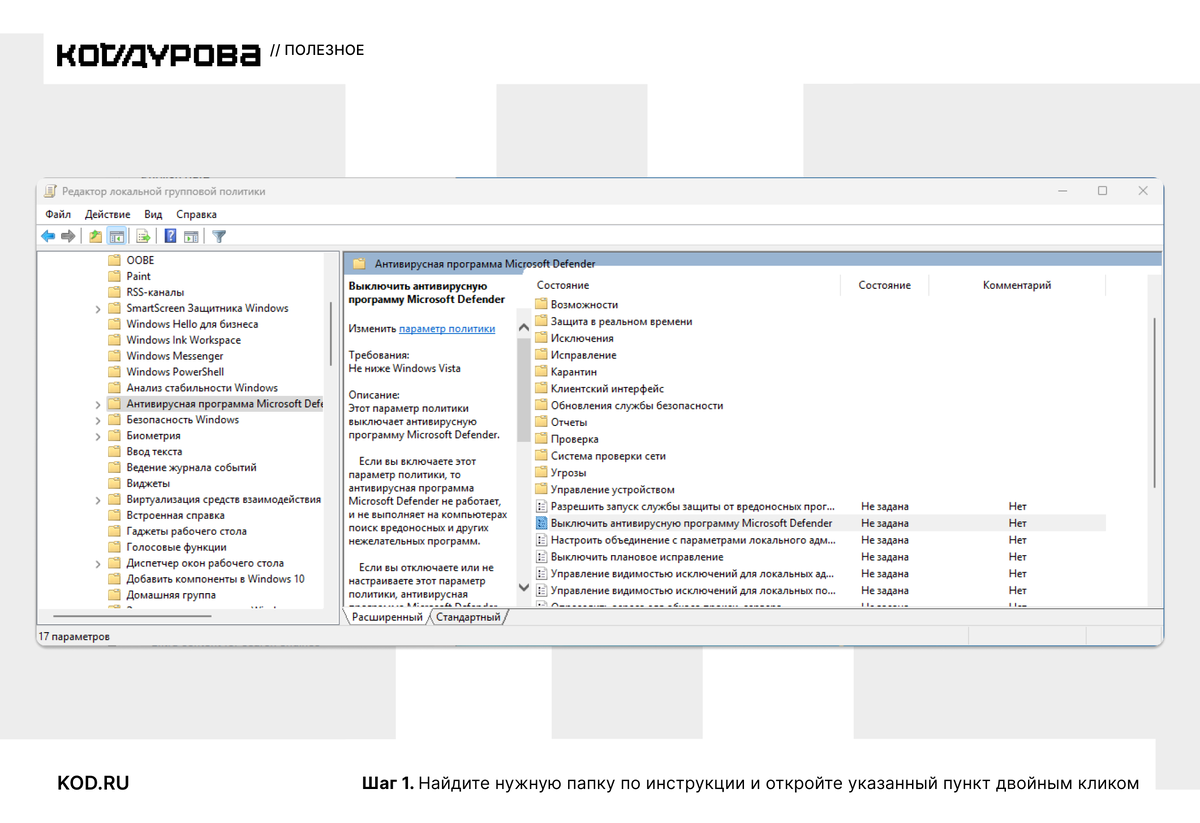Click the Домашняя группа folder icon
Viewport: 1200px width, 823px height.
point(114,595)
